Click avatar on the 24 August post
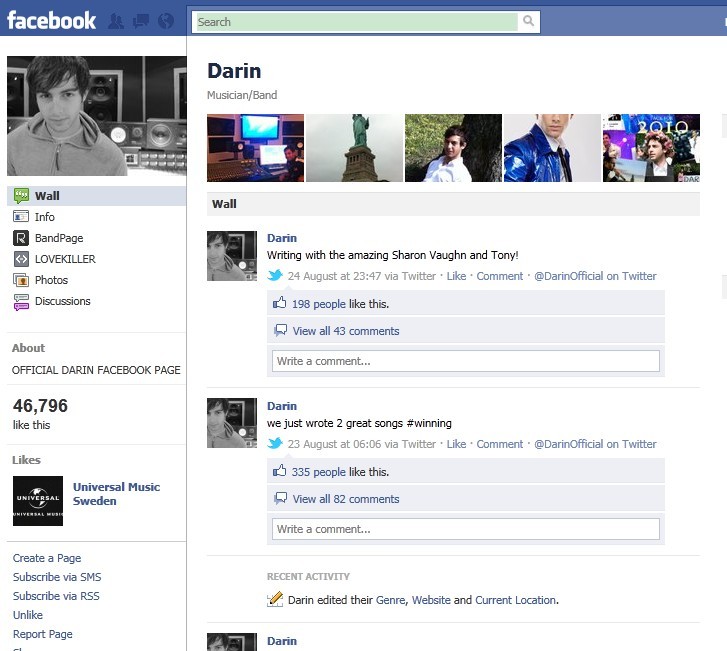 pyautogui.click(x=232, y=256)
